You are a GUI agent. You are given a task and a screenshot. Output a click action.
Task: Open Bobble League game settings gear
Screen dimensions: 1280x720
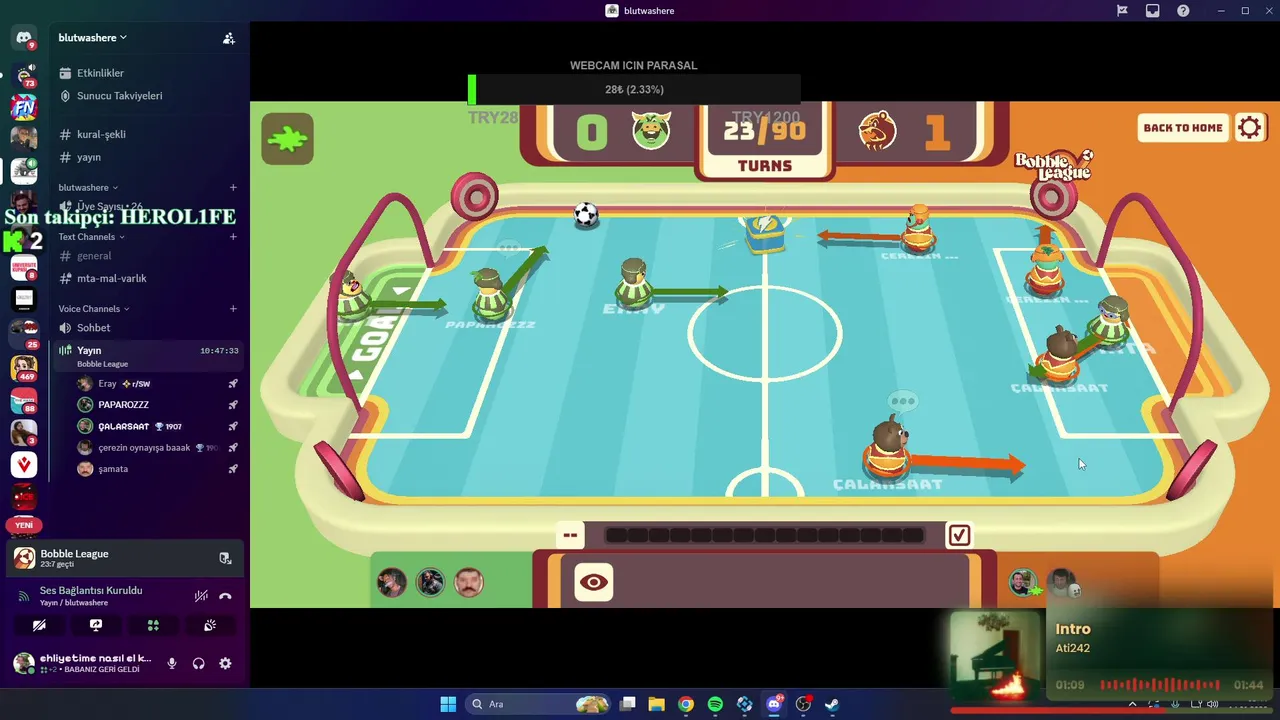click(1250, 128)
